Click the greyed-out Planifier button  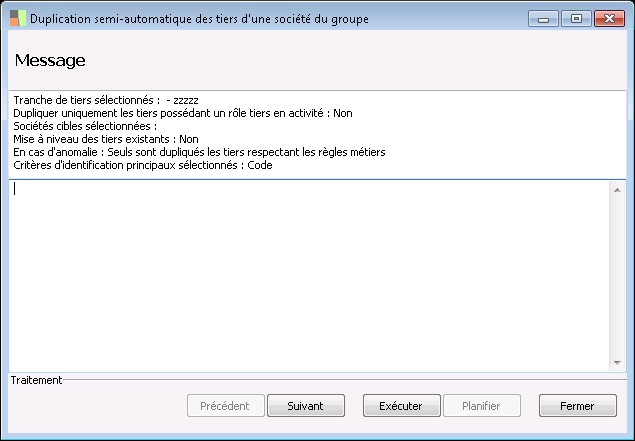point(481,406)
